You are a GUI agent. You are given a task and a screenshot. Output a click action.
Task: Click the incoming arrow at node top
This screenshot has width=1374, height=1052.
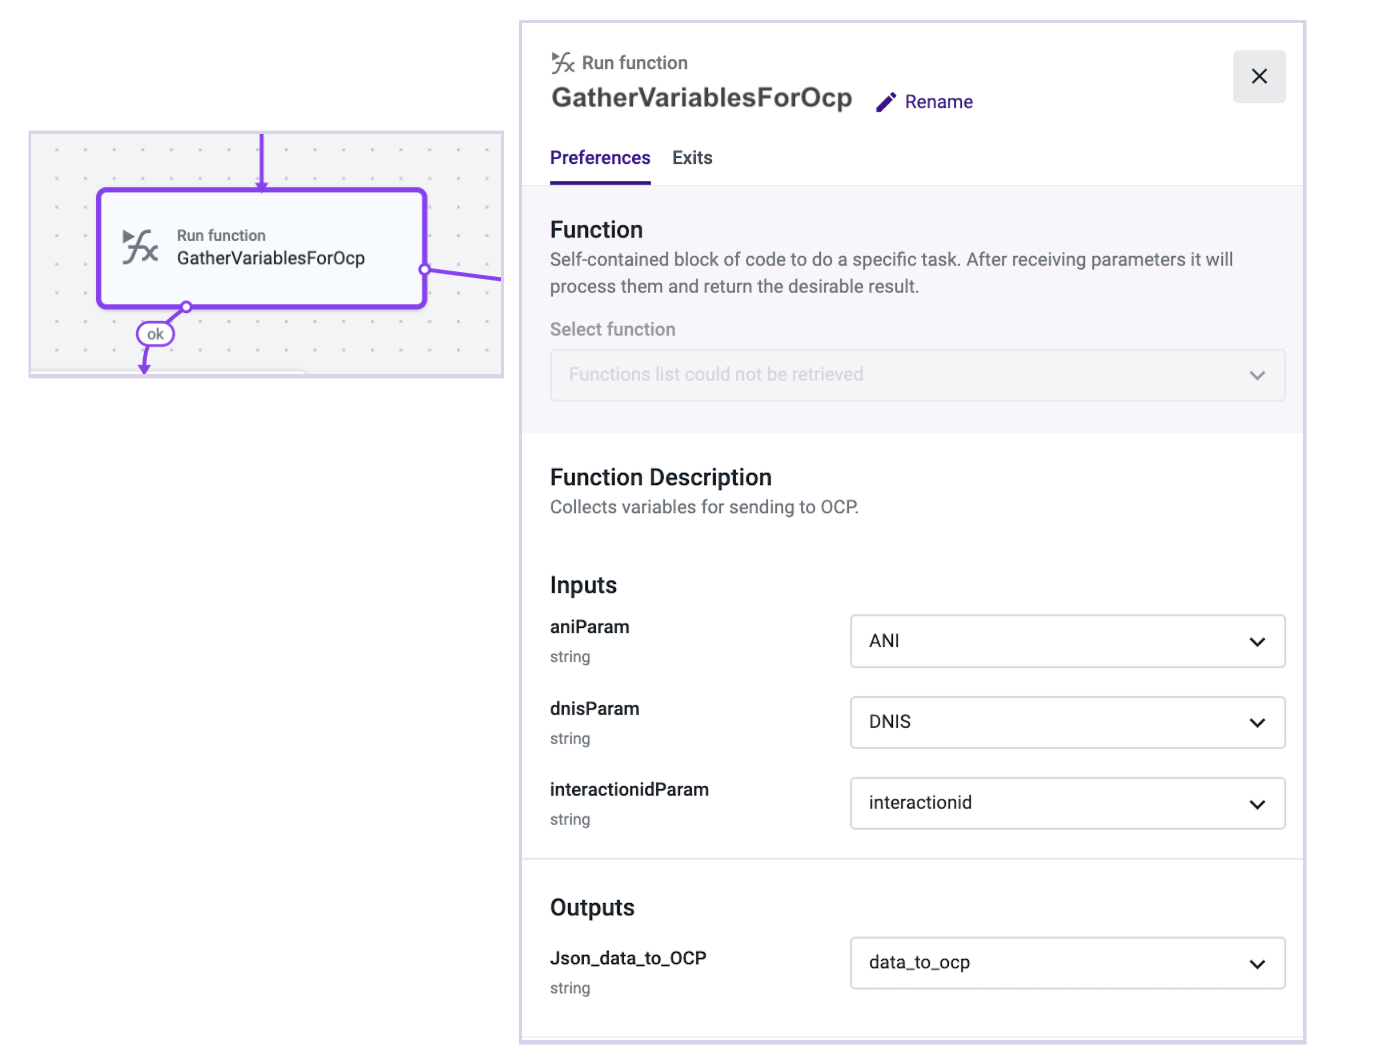(262, 183)
